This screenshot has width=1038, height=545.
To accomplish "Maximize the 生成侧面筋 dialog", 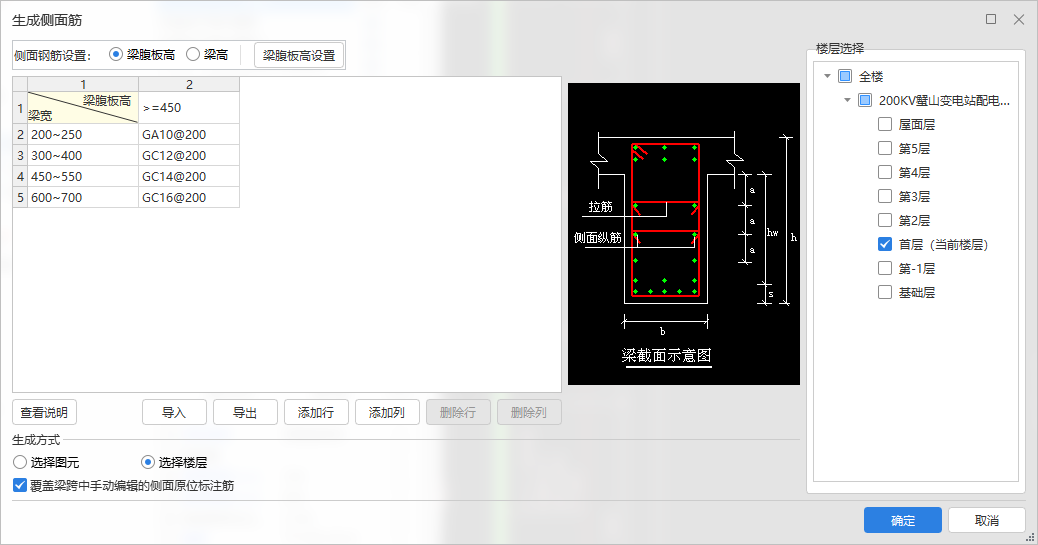I will tap(991, 19).
